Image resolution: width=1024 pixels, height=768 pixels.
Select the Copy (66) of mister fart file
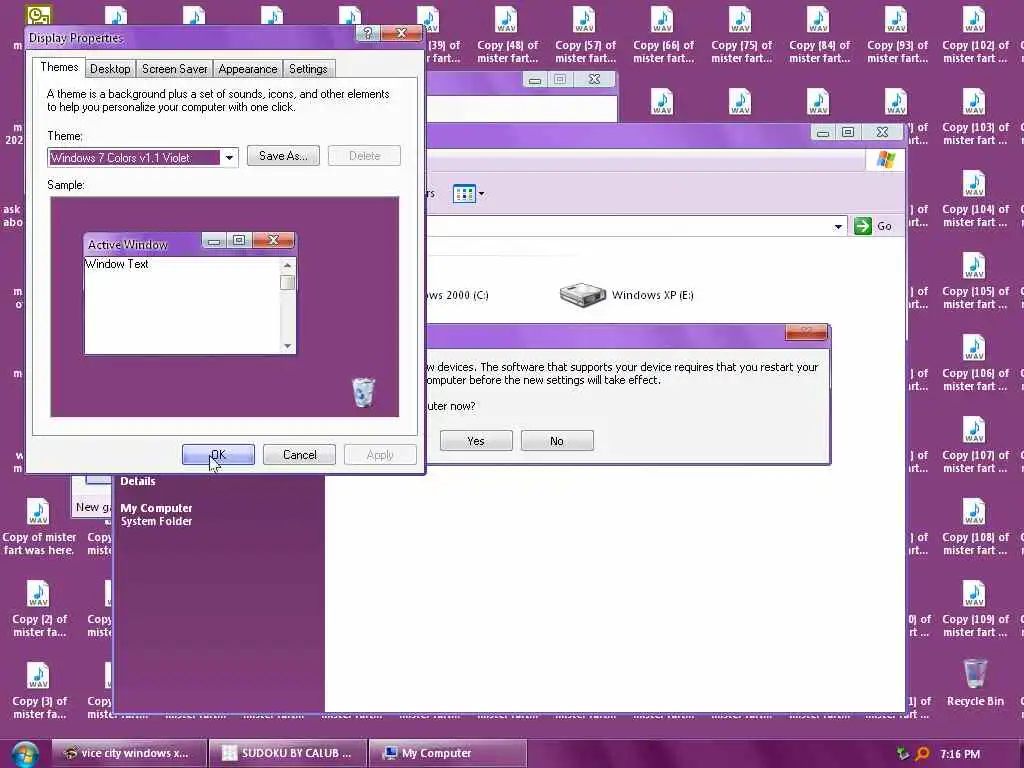[663, 36]
